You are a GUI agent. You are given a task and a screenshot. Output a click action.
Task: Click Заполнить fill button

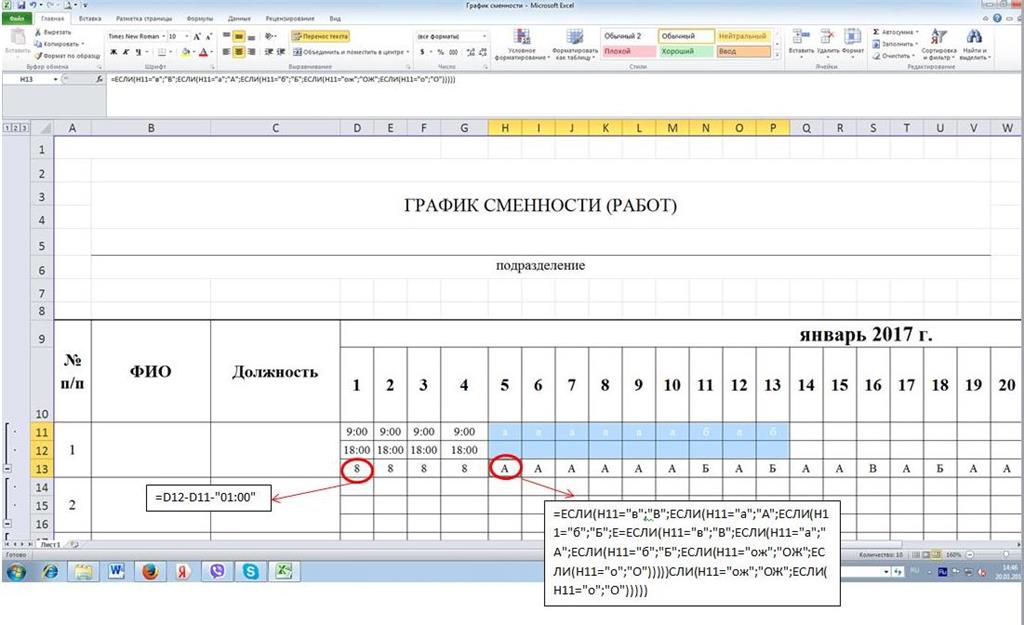pos(894,44)
